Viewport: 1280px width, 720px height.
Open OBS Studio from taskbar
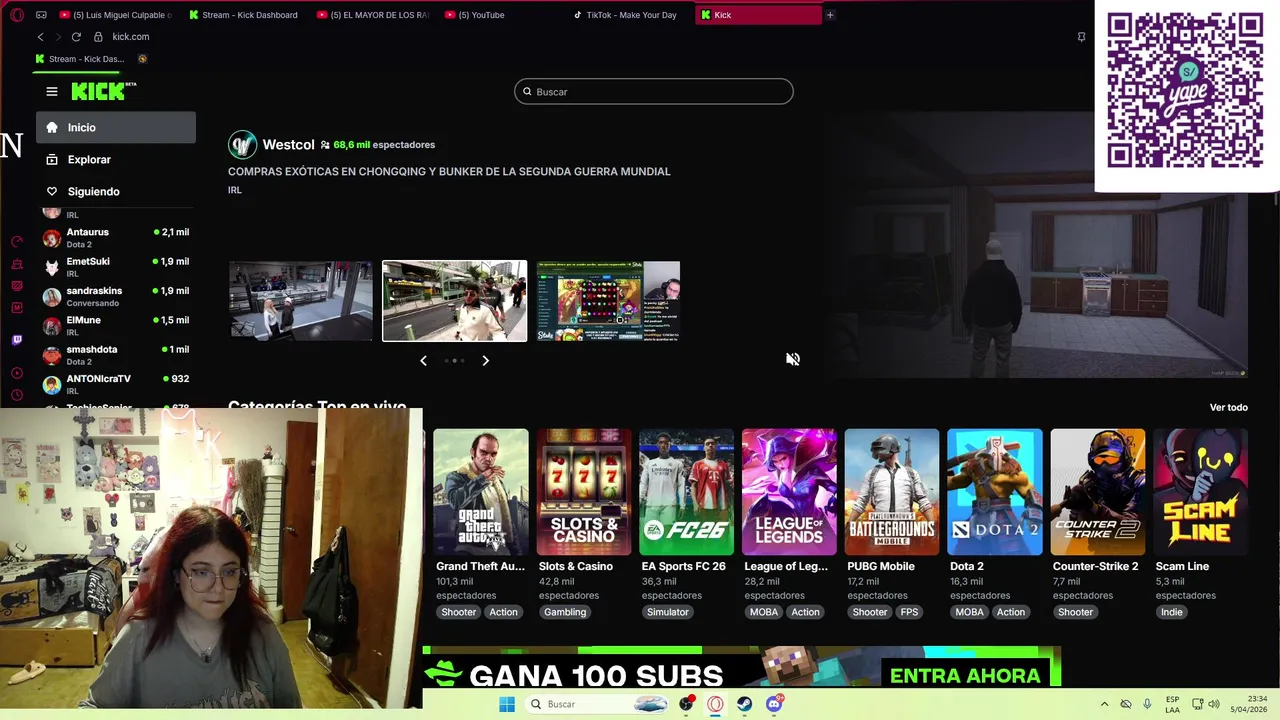tap(686, 704)
